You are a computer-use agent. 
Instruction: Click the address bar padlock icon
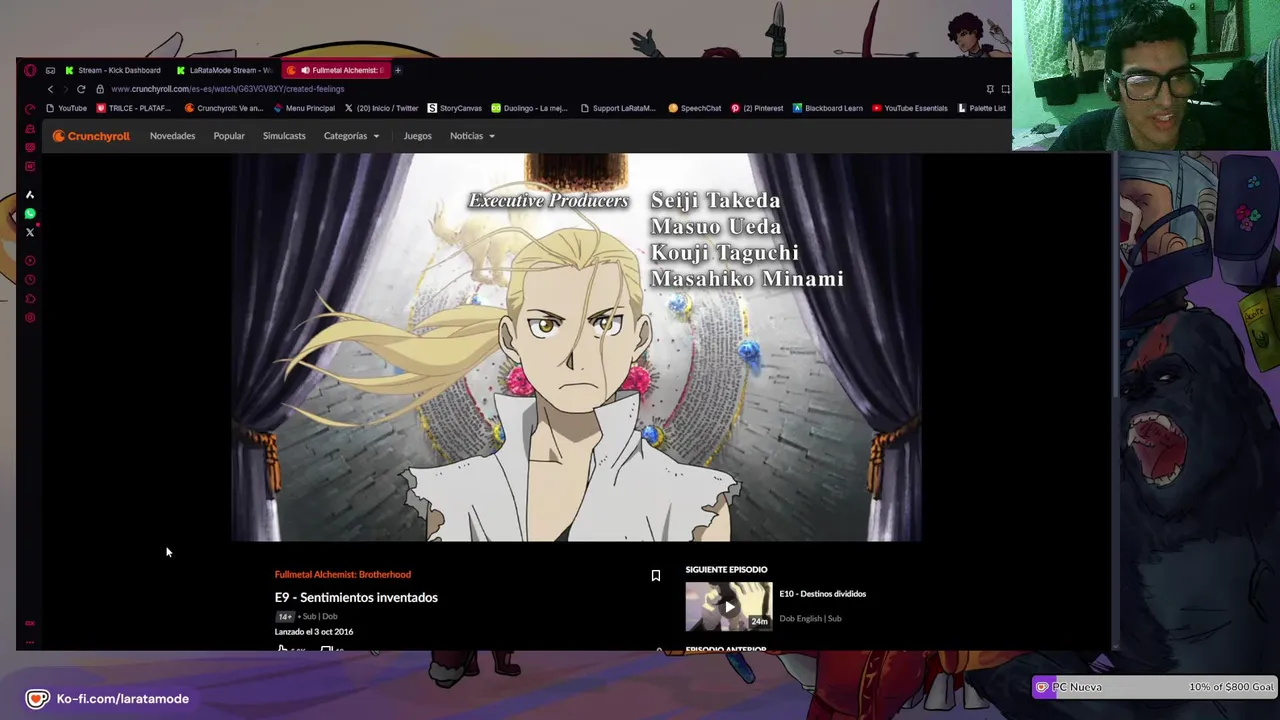[100, 89]
